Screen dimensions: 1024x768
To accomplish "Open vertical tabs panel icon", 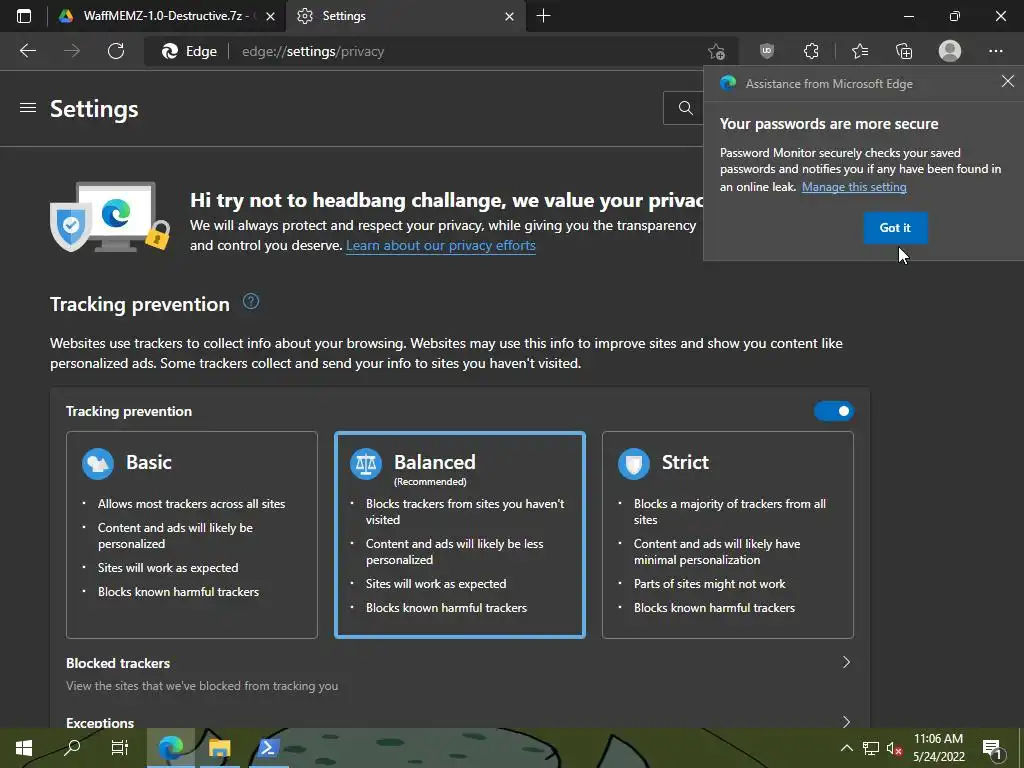I will point(24,16).
